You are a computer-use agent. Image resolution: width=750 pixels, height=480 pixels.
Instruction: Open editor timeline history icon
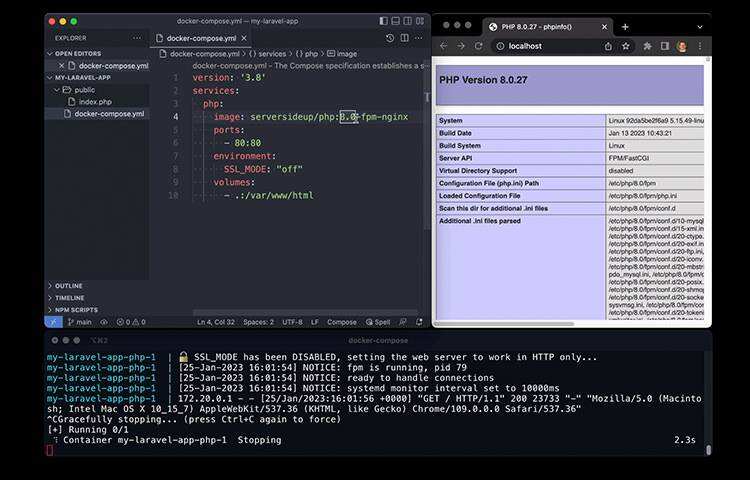(x=390, y=38)
